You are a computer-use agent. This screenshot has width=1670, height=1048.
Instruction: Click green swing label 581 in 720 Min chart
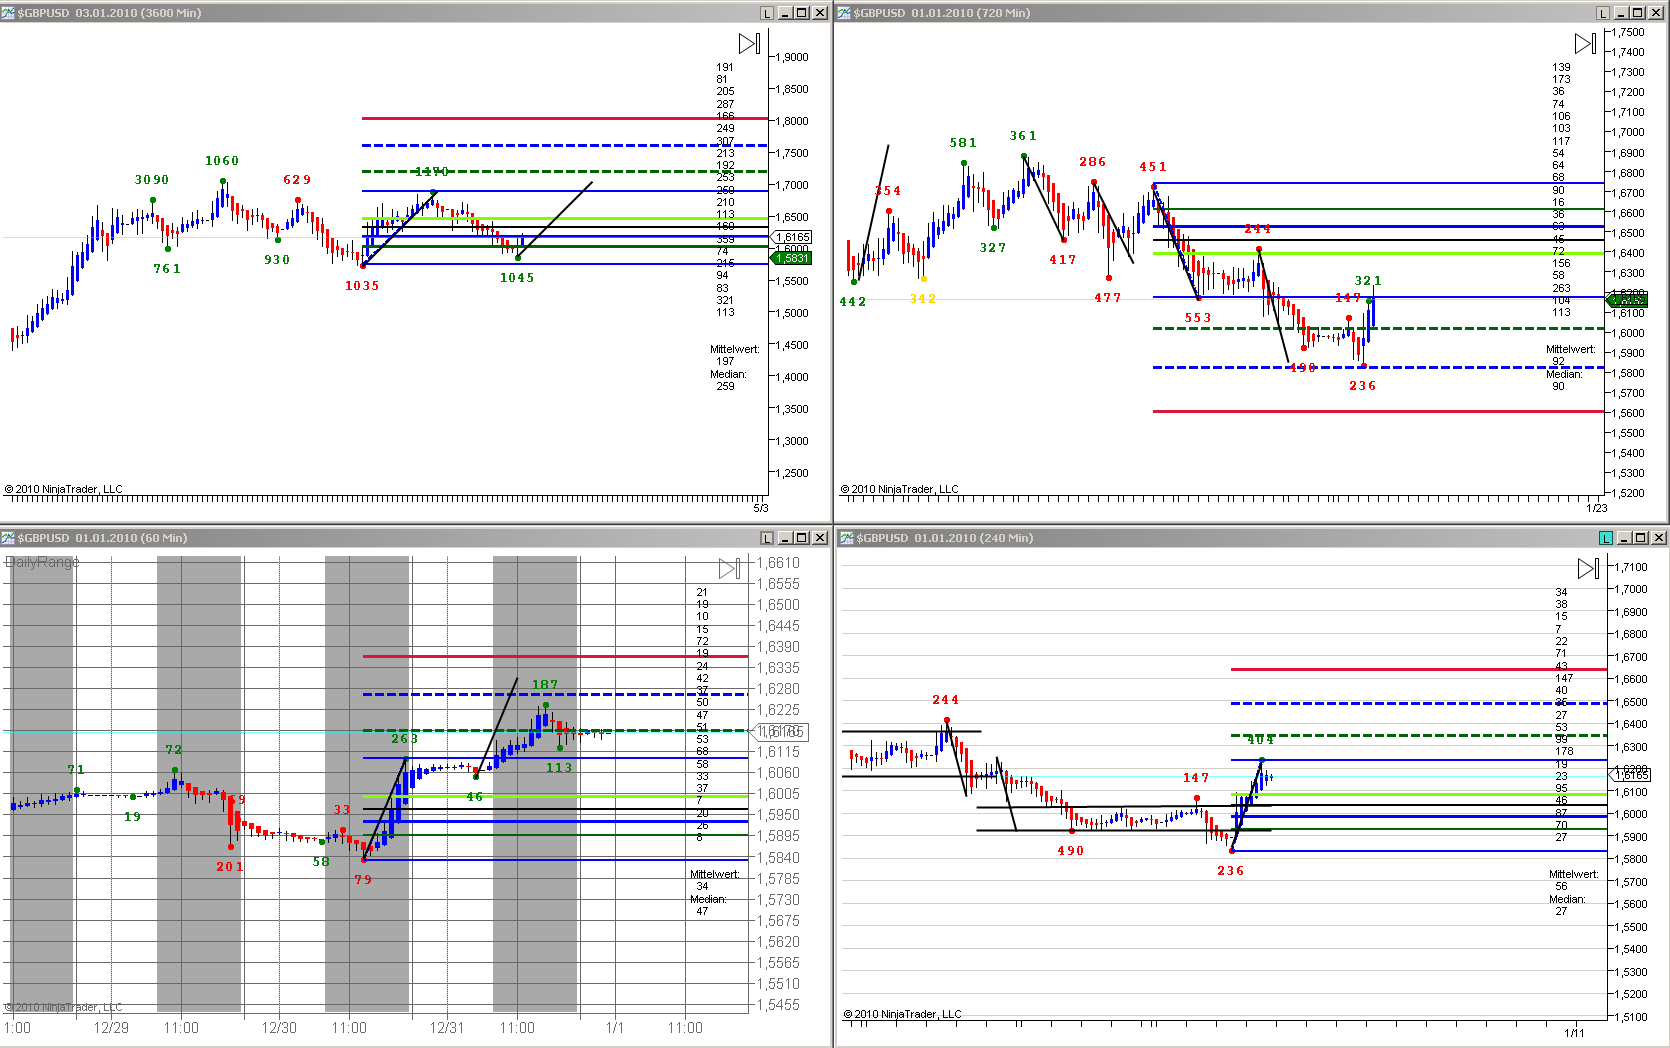point(963,143)
